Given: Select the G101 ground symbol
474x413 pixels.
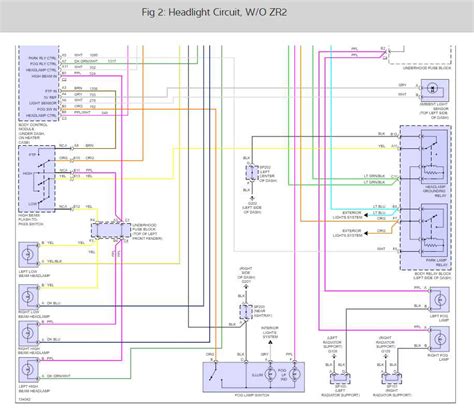Looking at the screenshot, I should (x=385, y=356).
